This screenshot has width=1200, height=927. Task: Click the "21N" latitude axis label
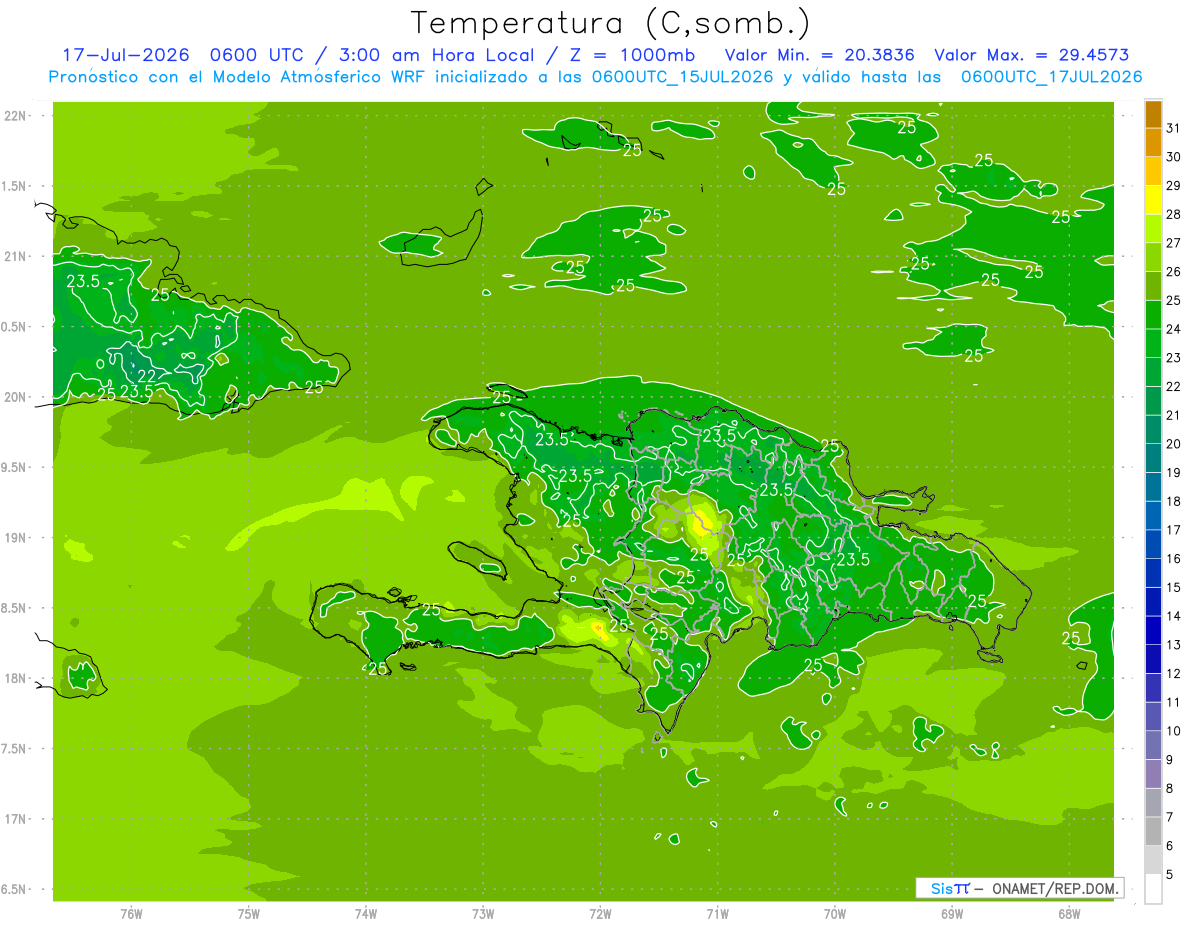tap(15, 257)
